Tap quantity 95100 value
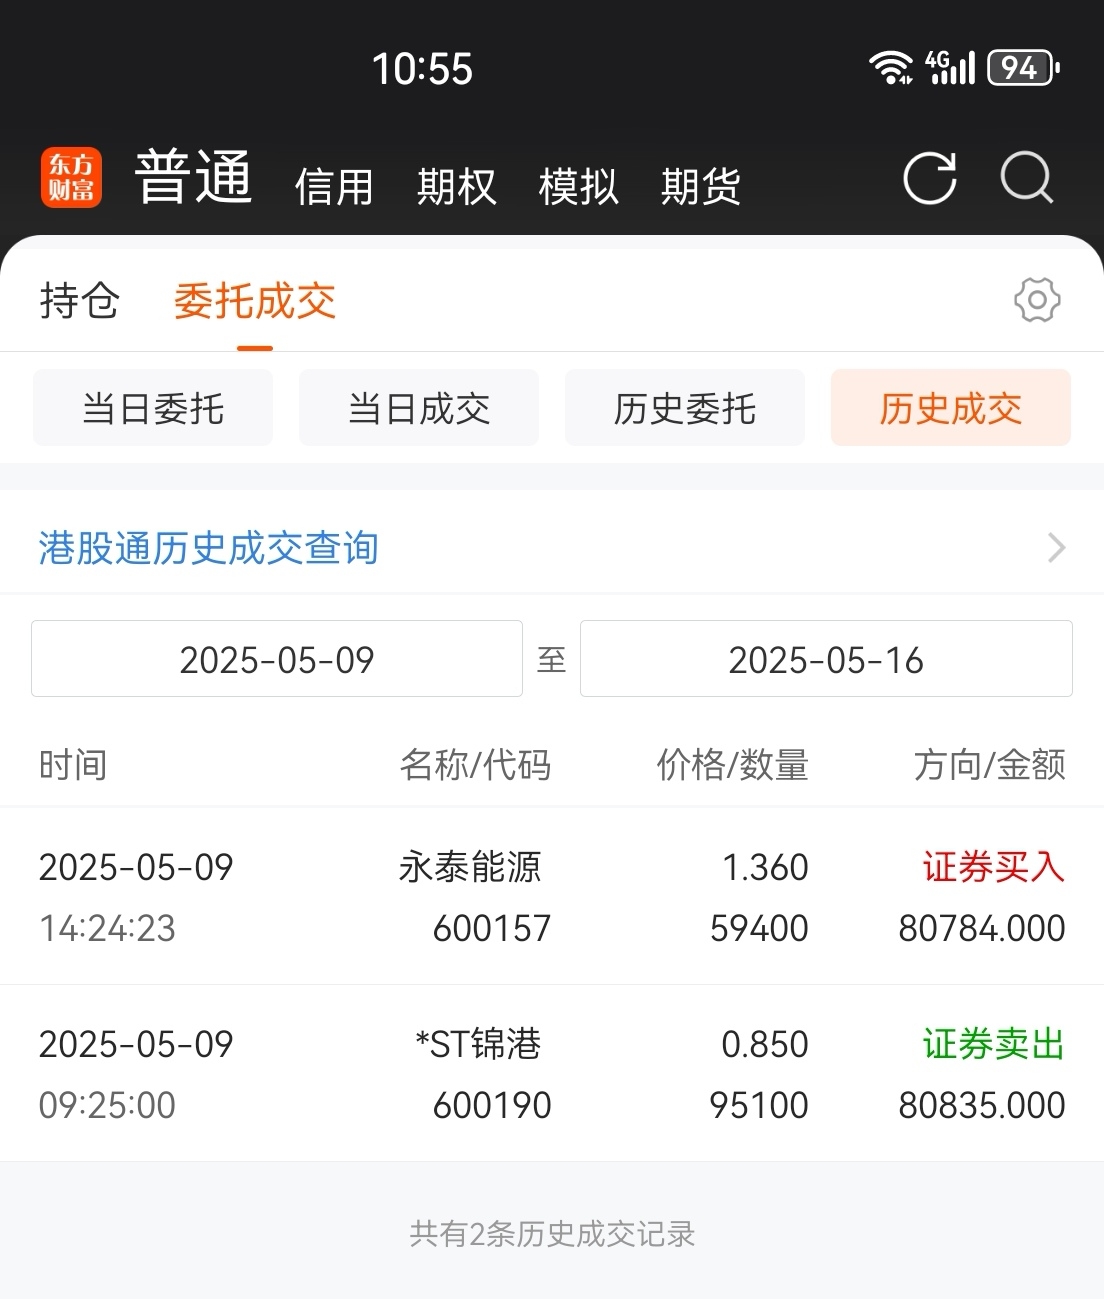 759,1106
